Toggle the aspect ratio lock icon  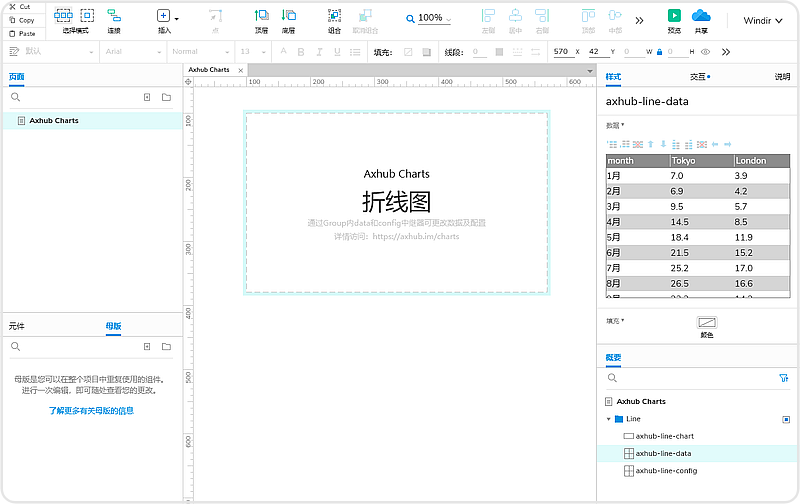660,52
